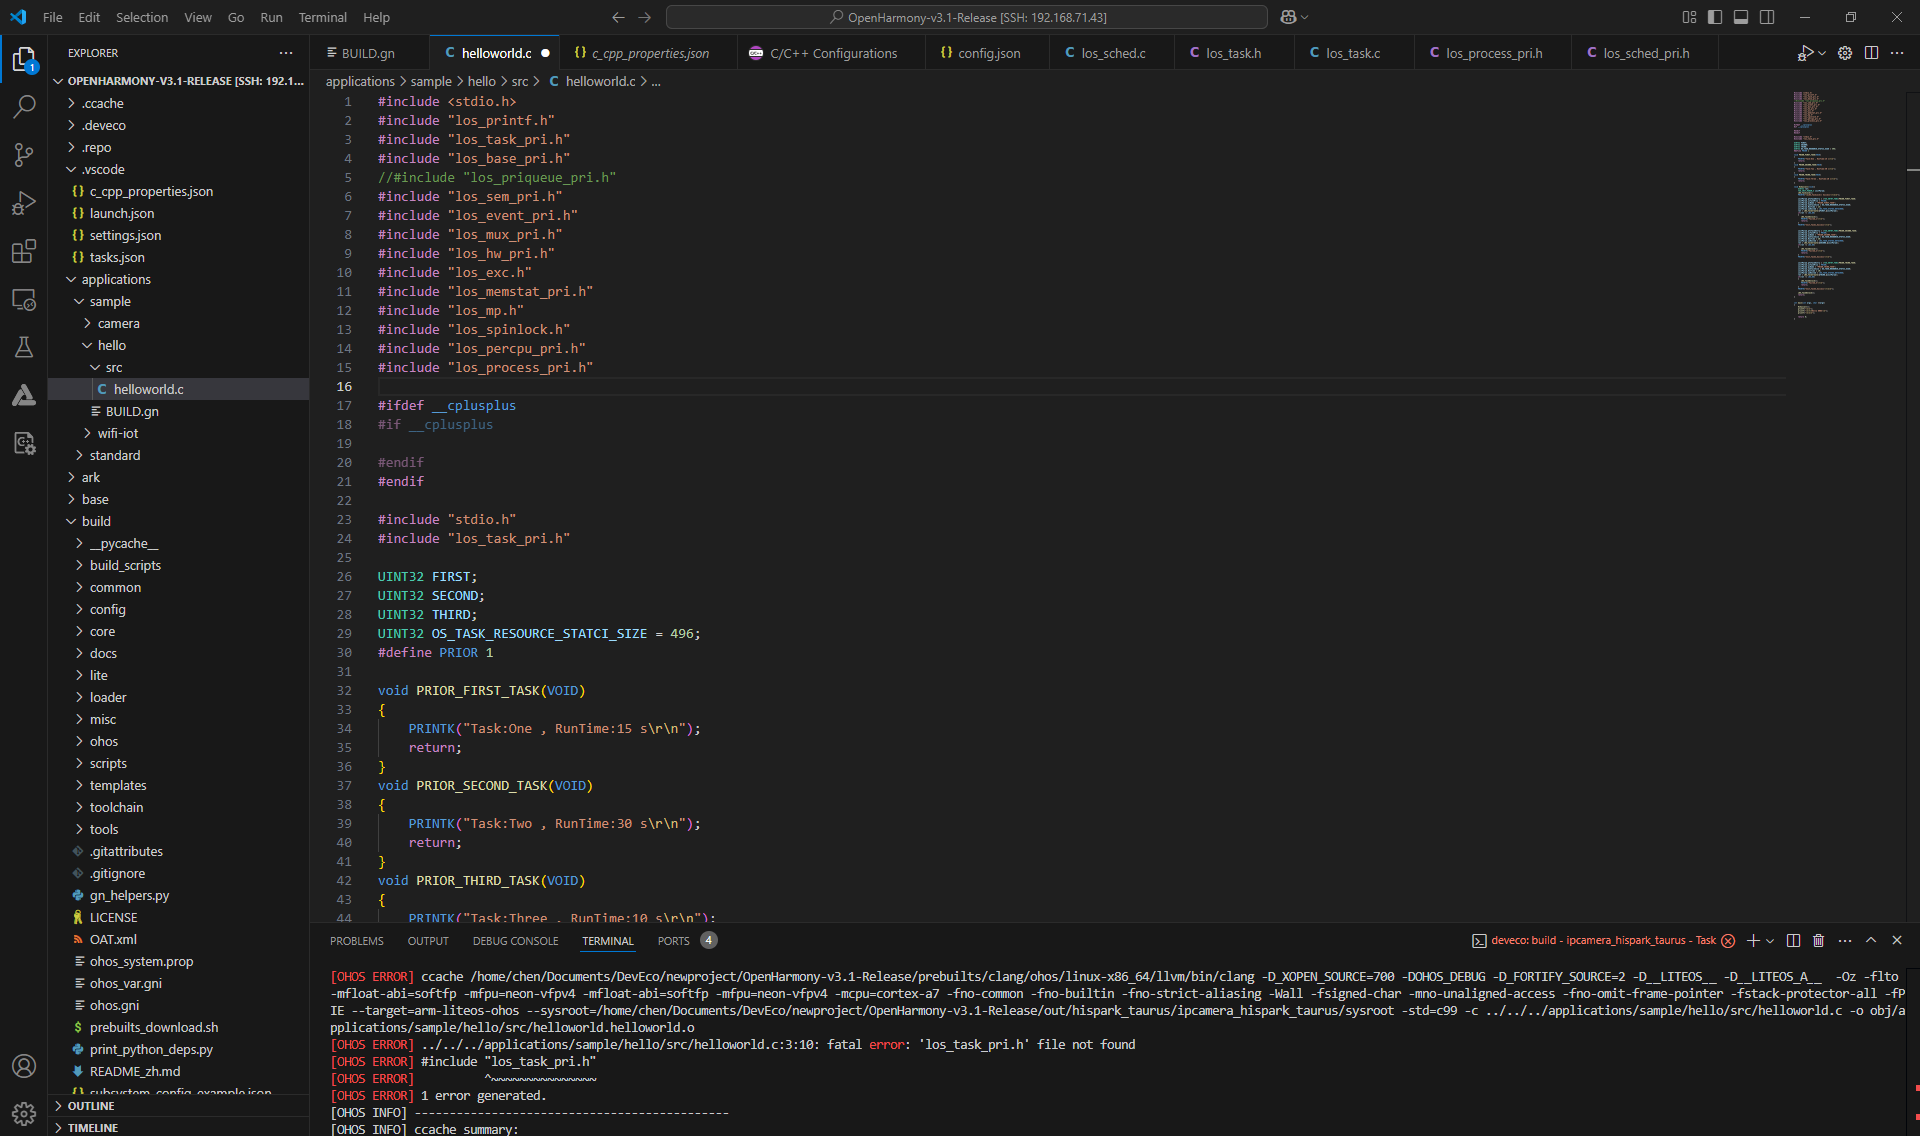
Task: Open the new terminal launch profile dropdown
Action: 1770,940
